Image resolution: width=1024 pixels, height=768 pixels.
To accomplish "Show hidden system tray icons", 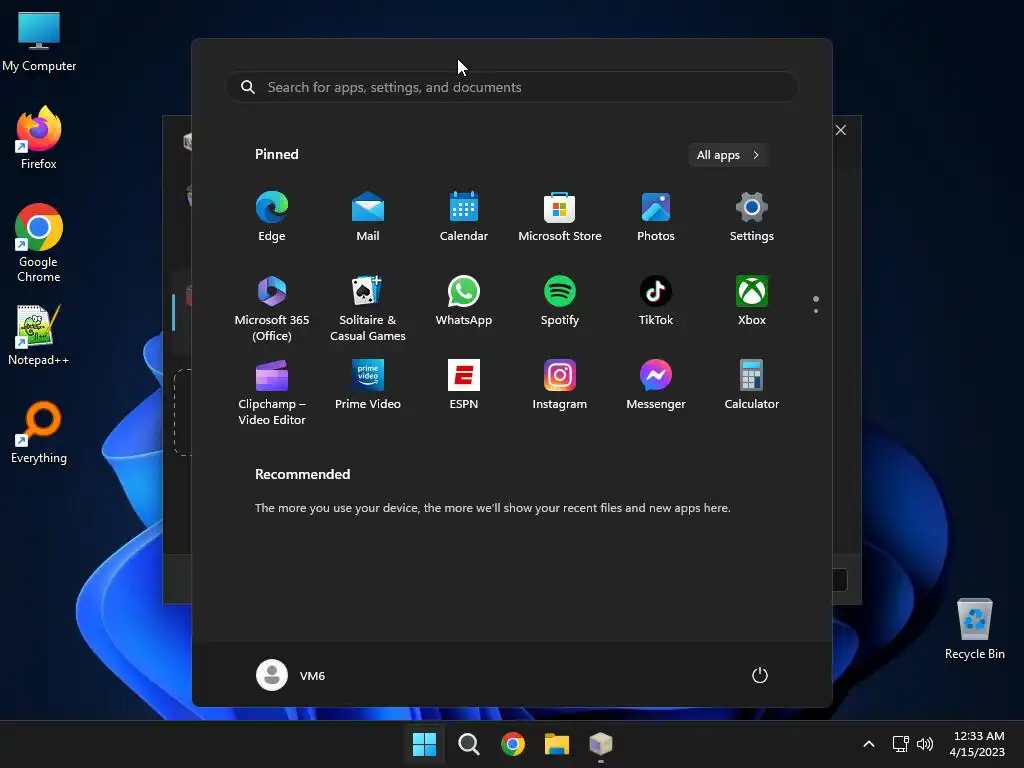I will (x=869, y=744).
